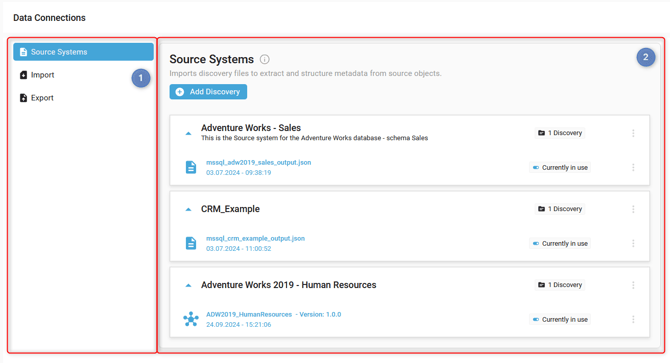The image size is (670, 363).
Task: Collapse Adventure Works 2019 - Human Resources section
Action: coord(188,285)
